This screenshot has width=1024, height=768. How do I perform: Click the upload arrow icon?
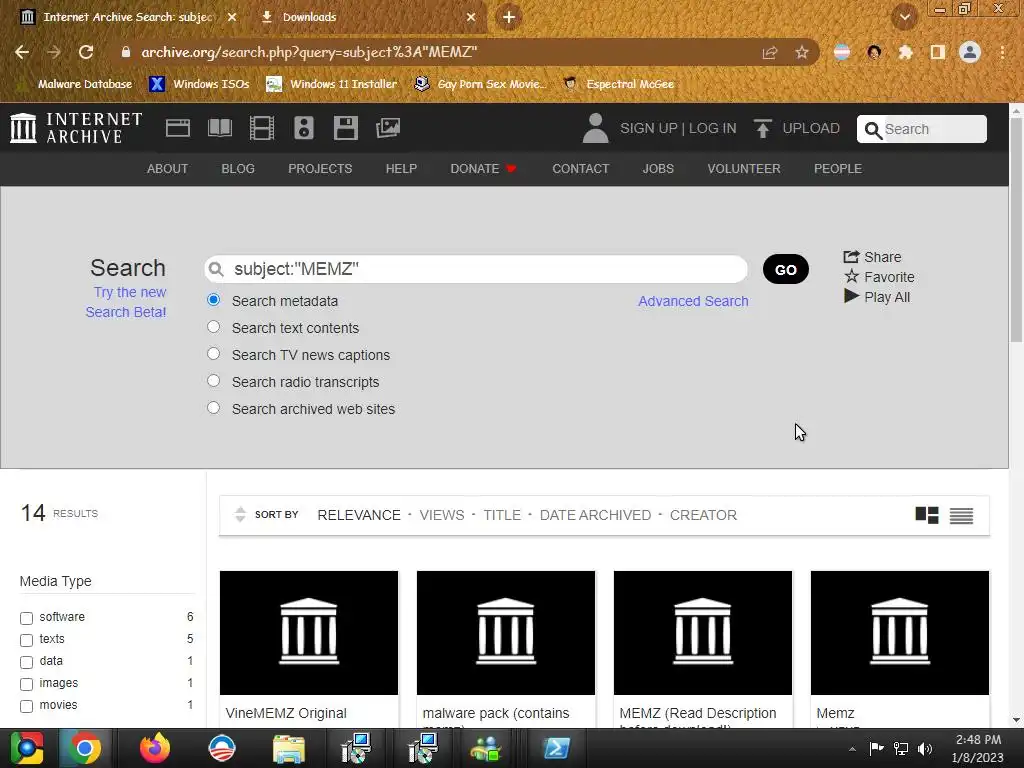point(762,128)
